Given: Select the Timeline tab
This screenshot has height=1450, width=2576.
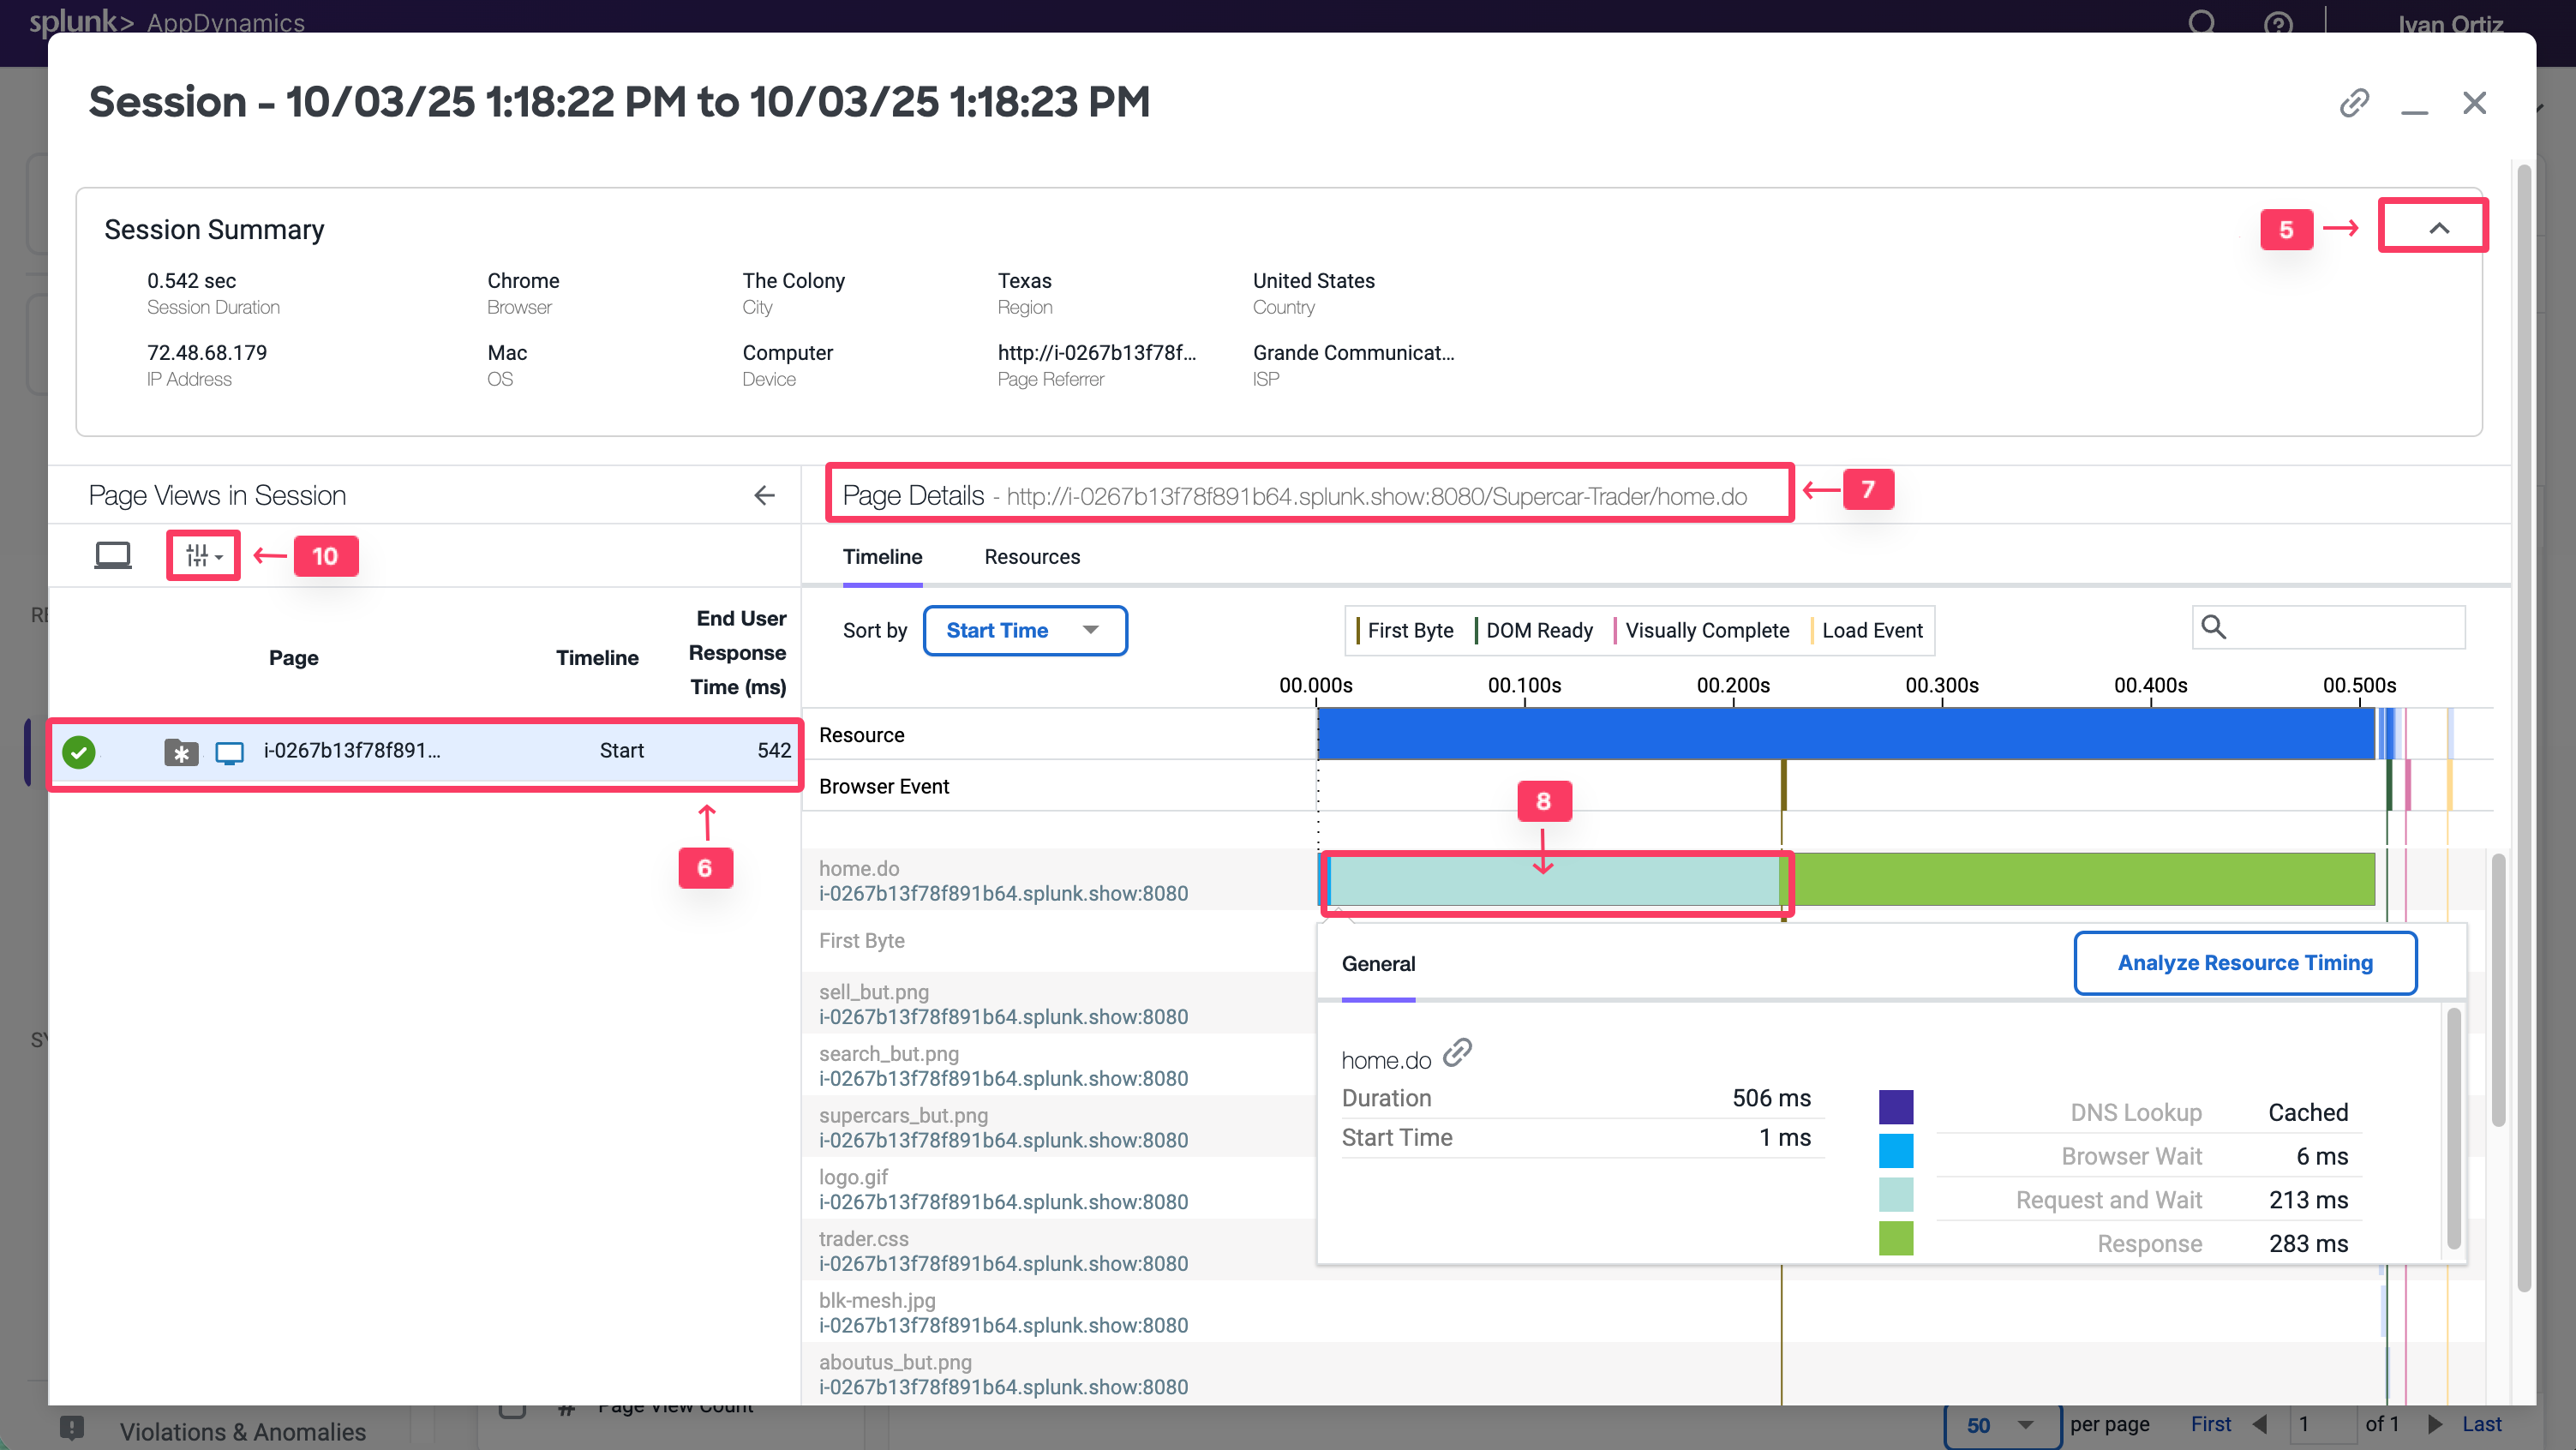Looking at the screenshot, I should pyautogui.click(x=882, y=557).
